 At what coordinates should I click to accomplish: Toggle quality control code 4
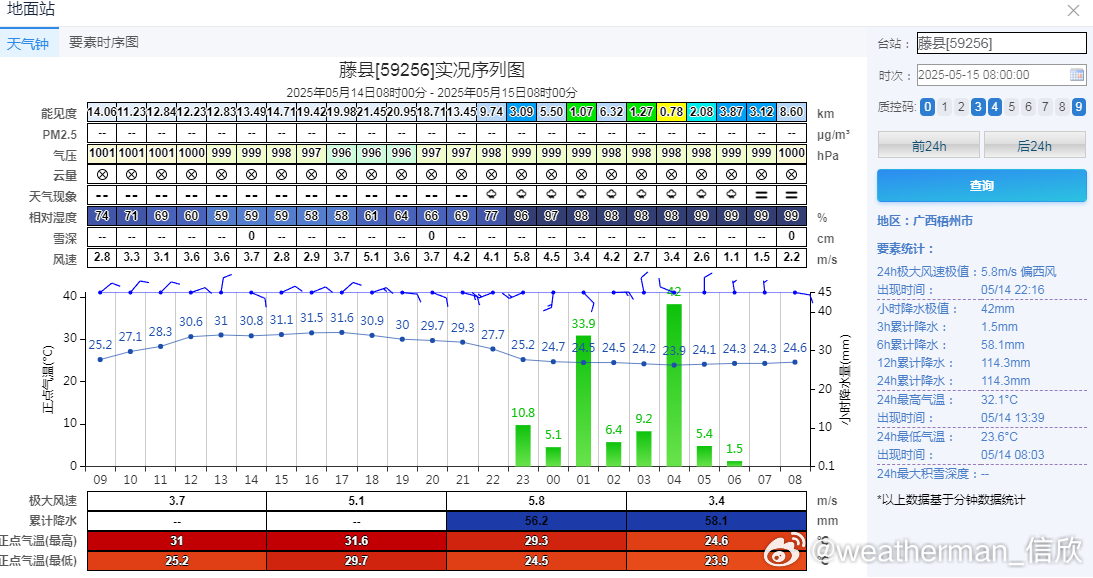pyautogui.click(x=995, y=107)
